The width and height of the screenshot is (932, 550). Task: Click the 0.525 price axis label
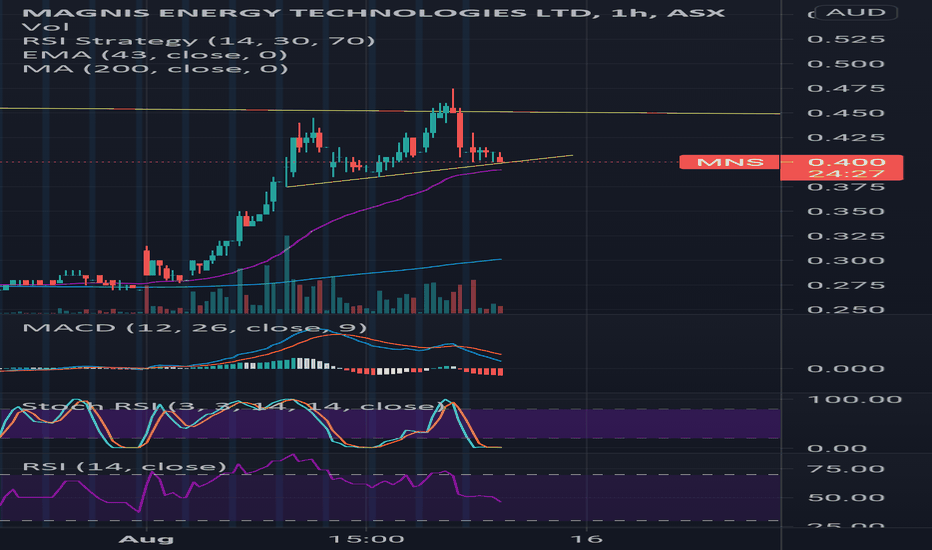846,39
